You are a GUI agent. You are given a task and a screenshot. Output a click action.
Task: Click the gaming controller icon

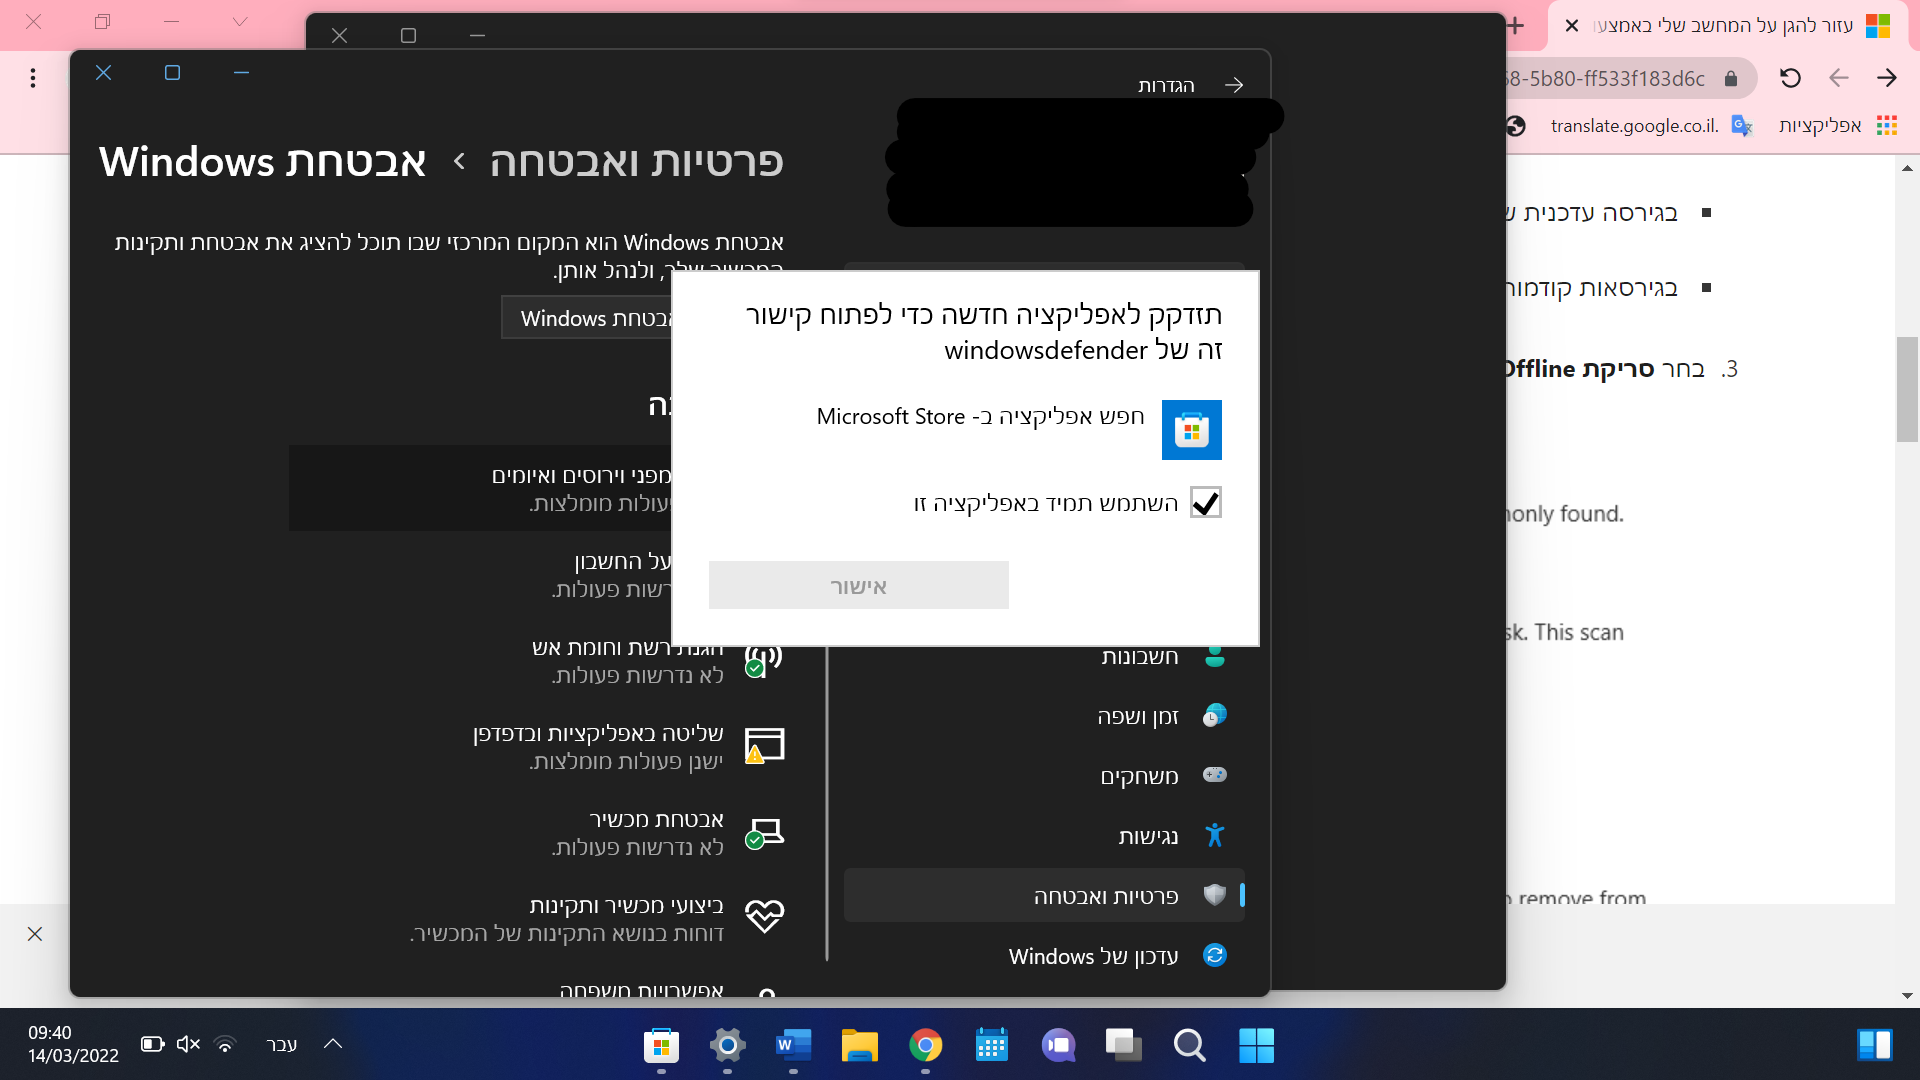coord(1215,775)
